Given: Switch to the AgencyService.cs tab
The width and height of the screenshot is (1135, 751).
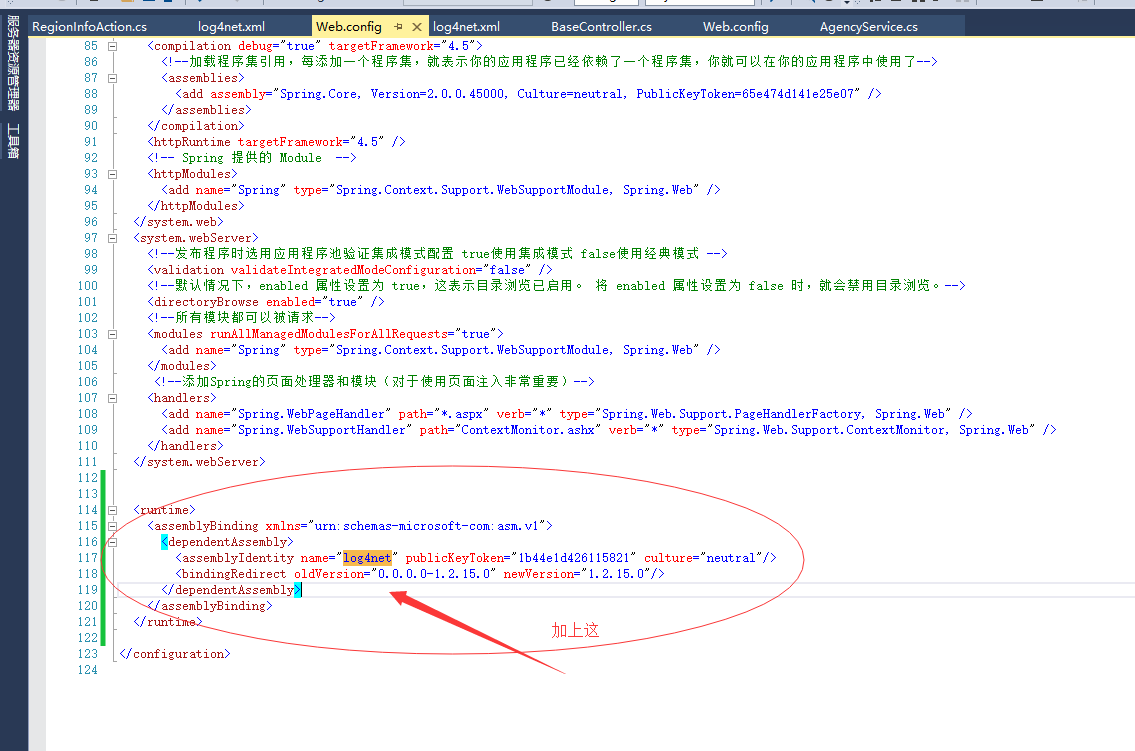Looking at the screenshot, I should 869,27.
